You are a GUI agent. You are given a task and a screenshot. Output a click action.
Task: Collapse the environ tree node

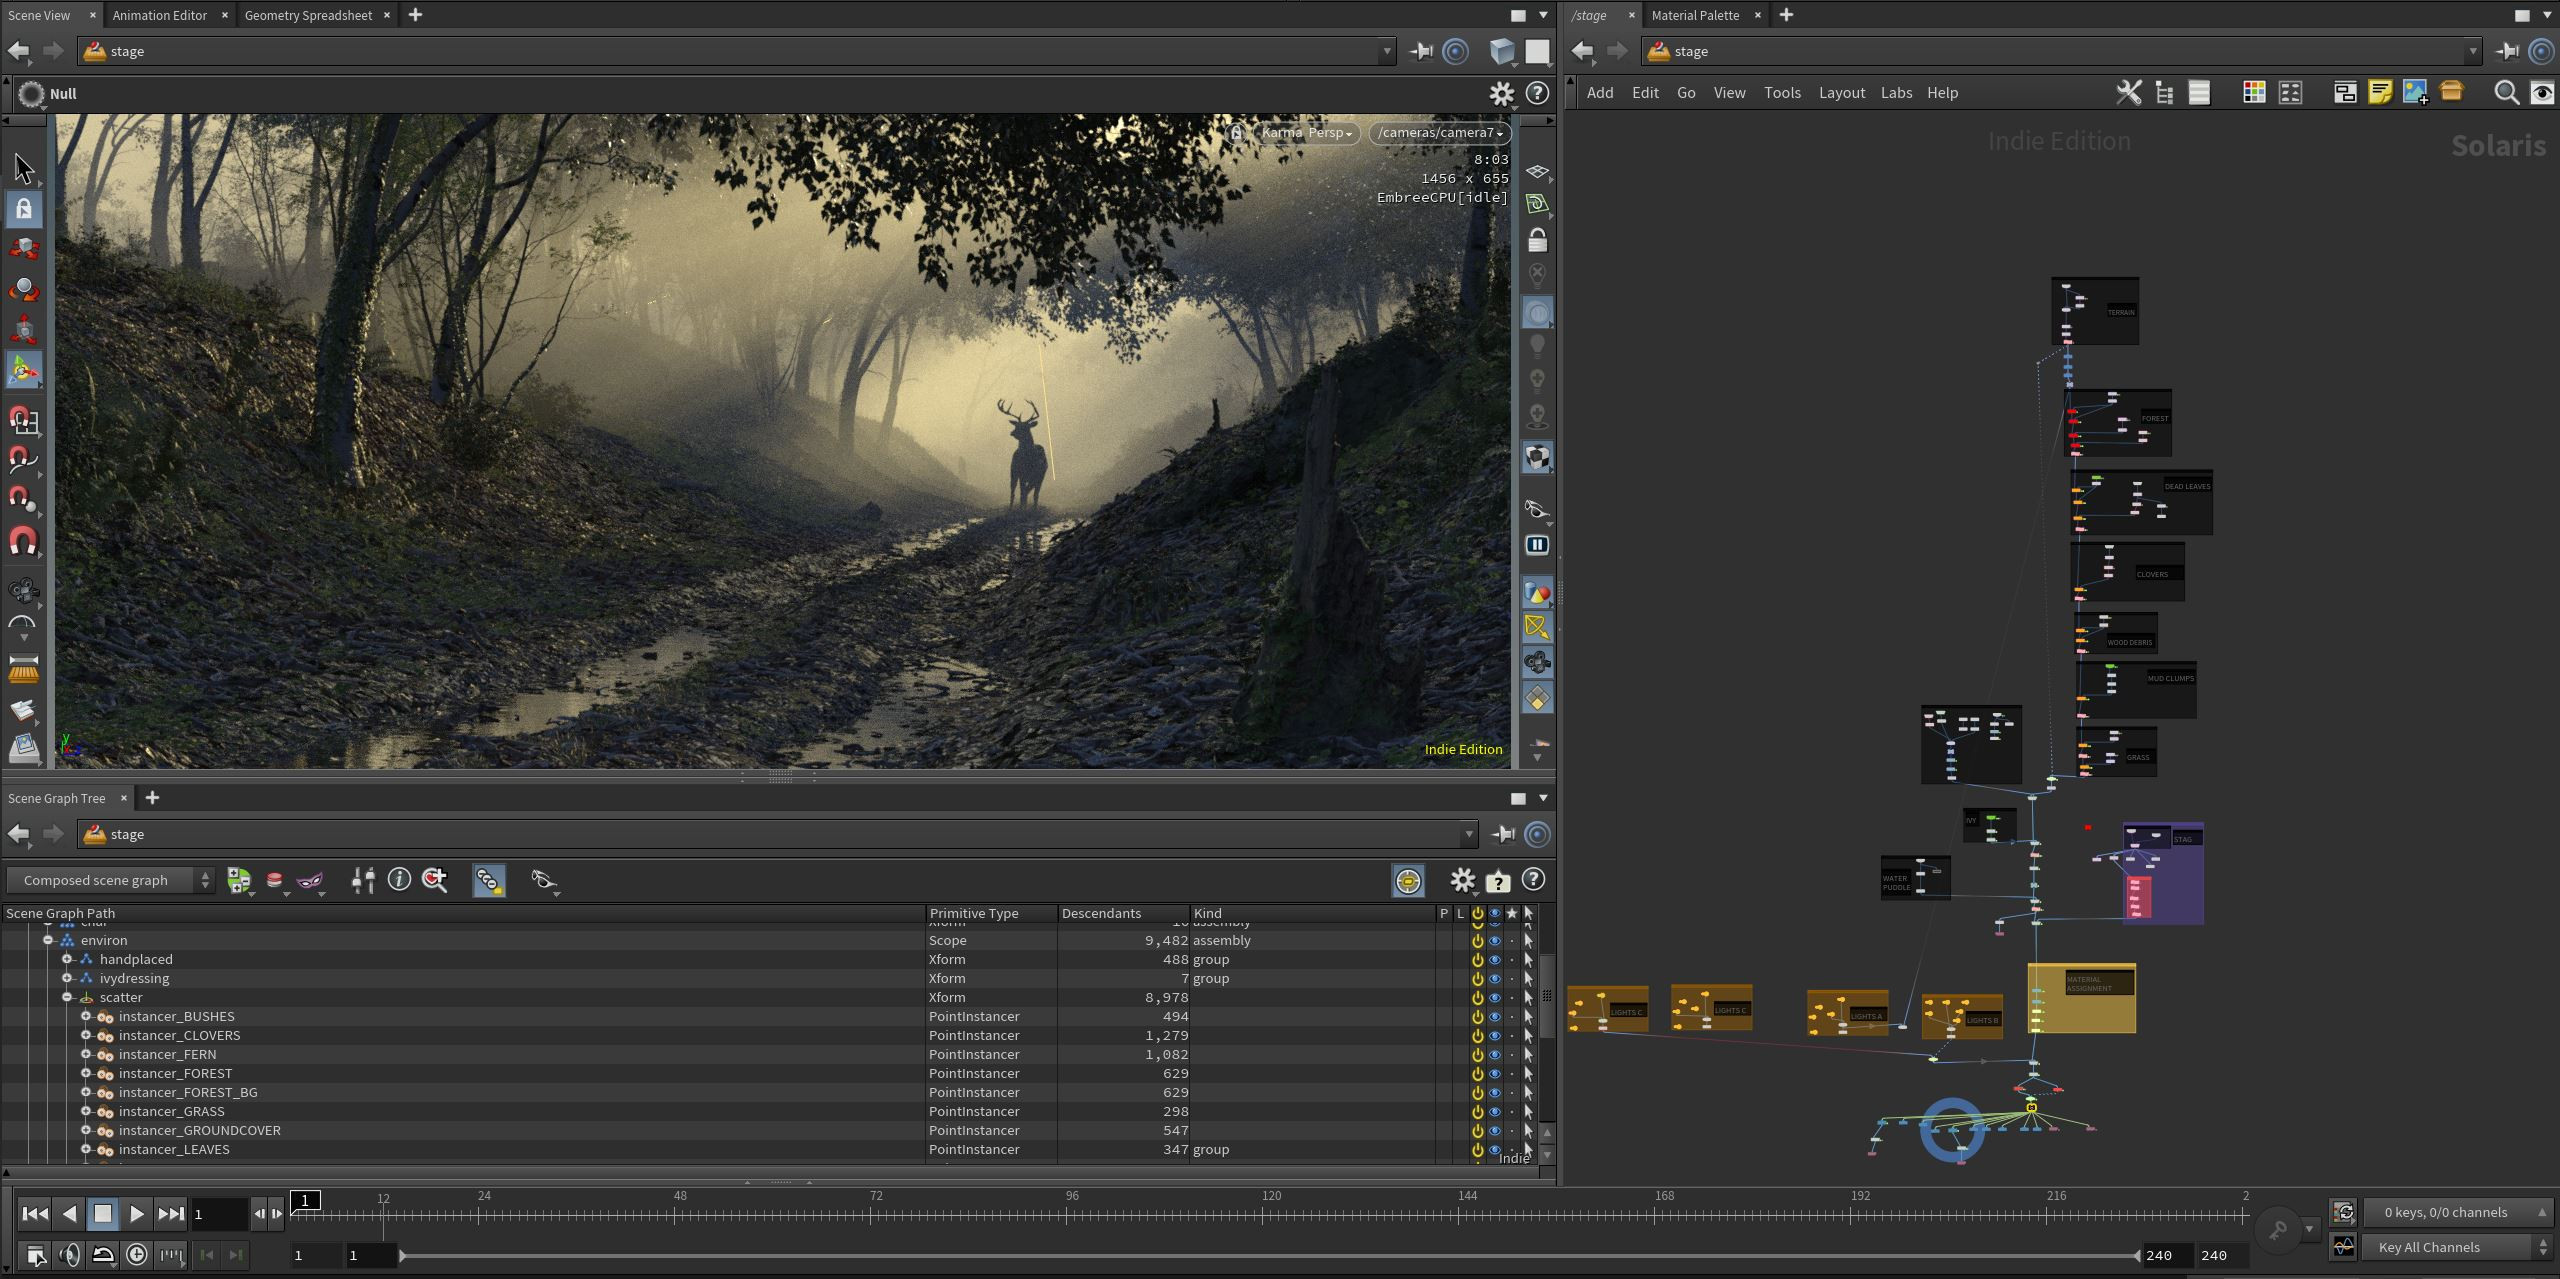coord(48,941)
